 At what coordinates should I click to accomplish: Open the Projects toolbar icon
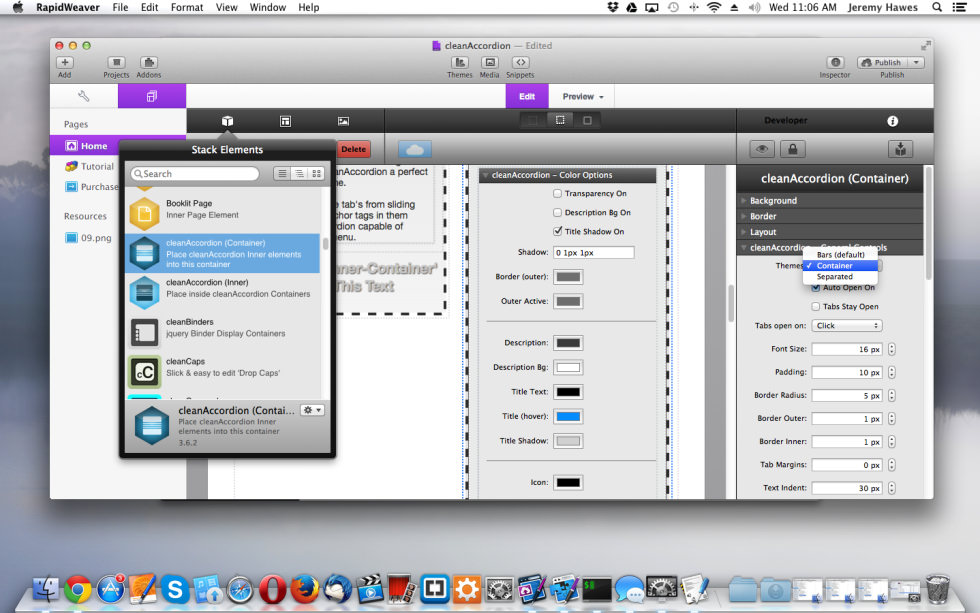(x=116, y=62)
